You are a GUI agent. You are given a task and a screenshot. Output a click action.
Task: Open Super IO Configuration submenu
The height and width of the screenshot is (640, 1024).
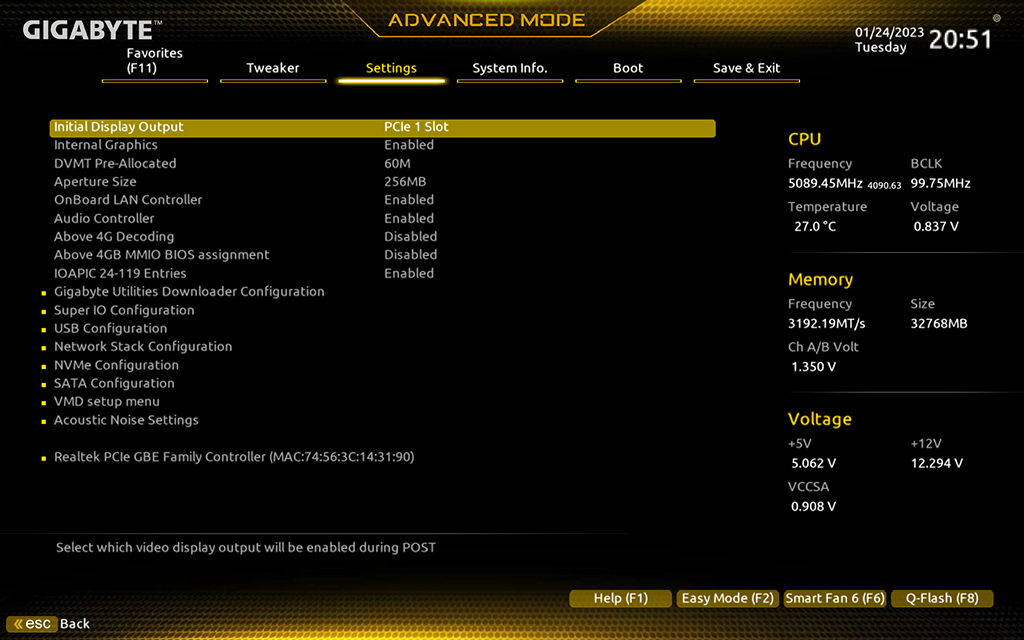pos(124,310)
